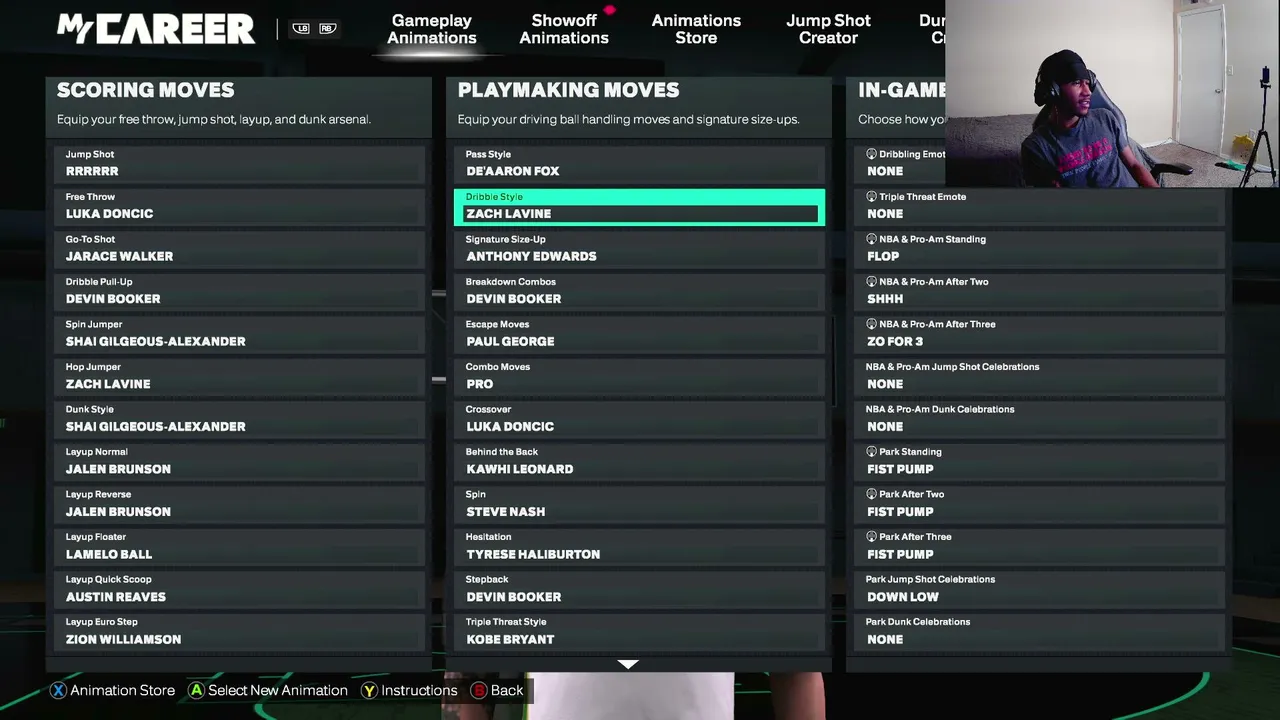Click the down arrow below Playmaking Moves list
The image size is (1280, 720).
(627, 664)
